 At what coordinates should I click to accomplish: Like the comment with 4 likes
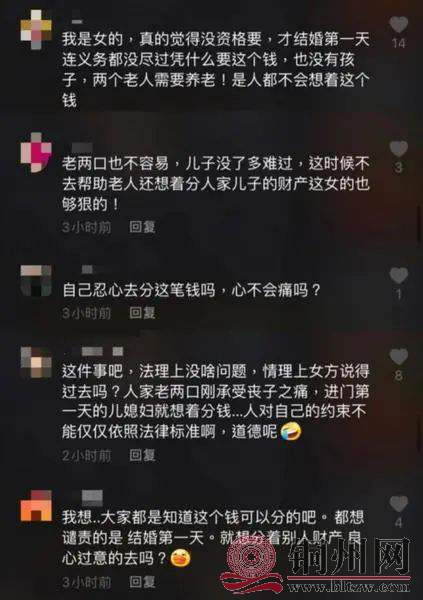click(399, 504)
